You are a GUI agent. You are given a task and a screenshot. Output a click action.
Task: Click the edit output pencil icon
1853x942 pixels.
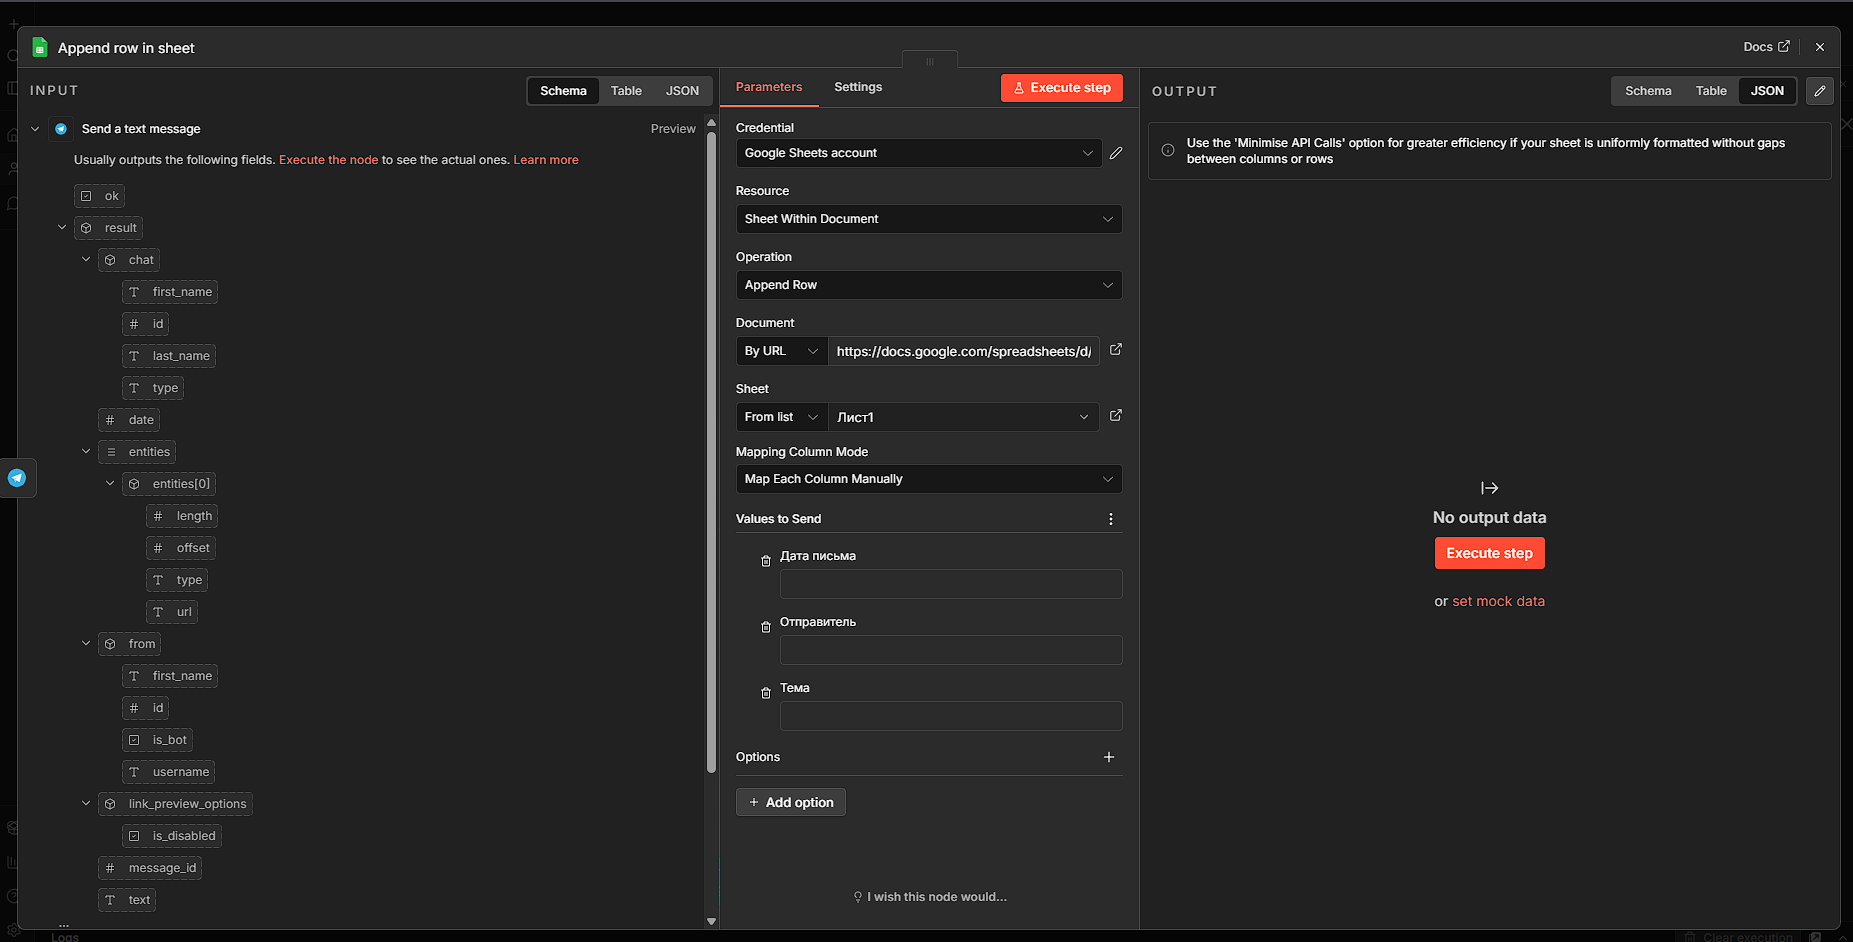1820,91
